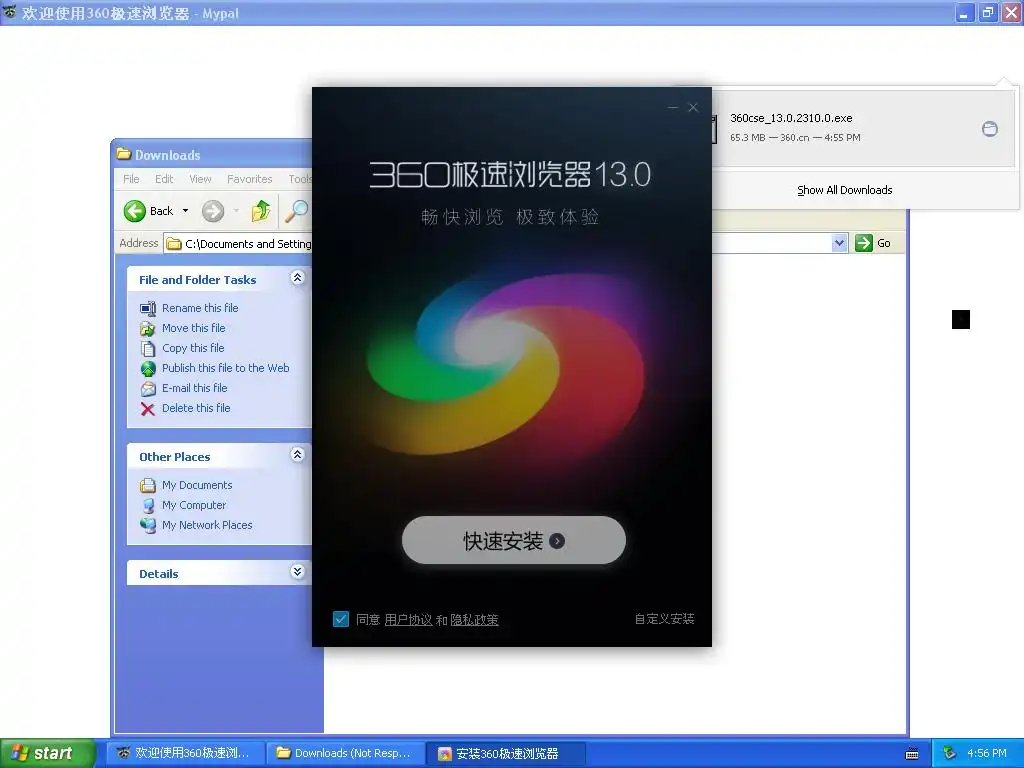The width and height of the screenshot is (1024, 768).
Task: Switch to Downloads (Not Responding) taskbar button
Action: [x=346, y=753]
